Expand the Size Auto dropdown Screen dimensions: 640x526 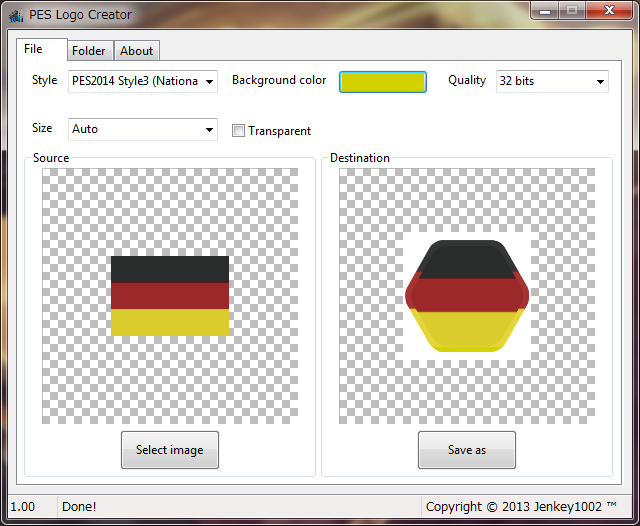[x=143, y=129]
